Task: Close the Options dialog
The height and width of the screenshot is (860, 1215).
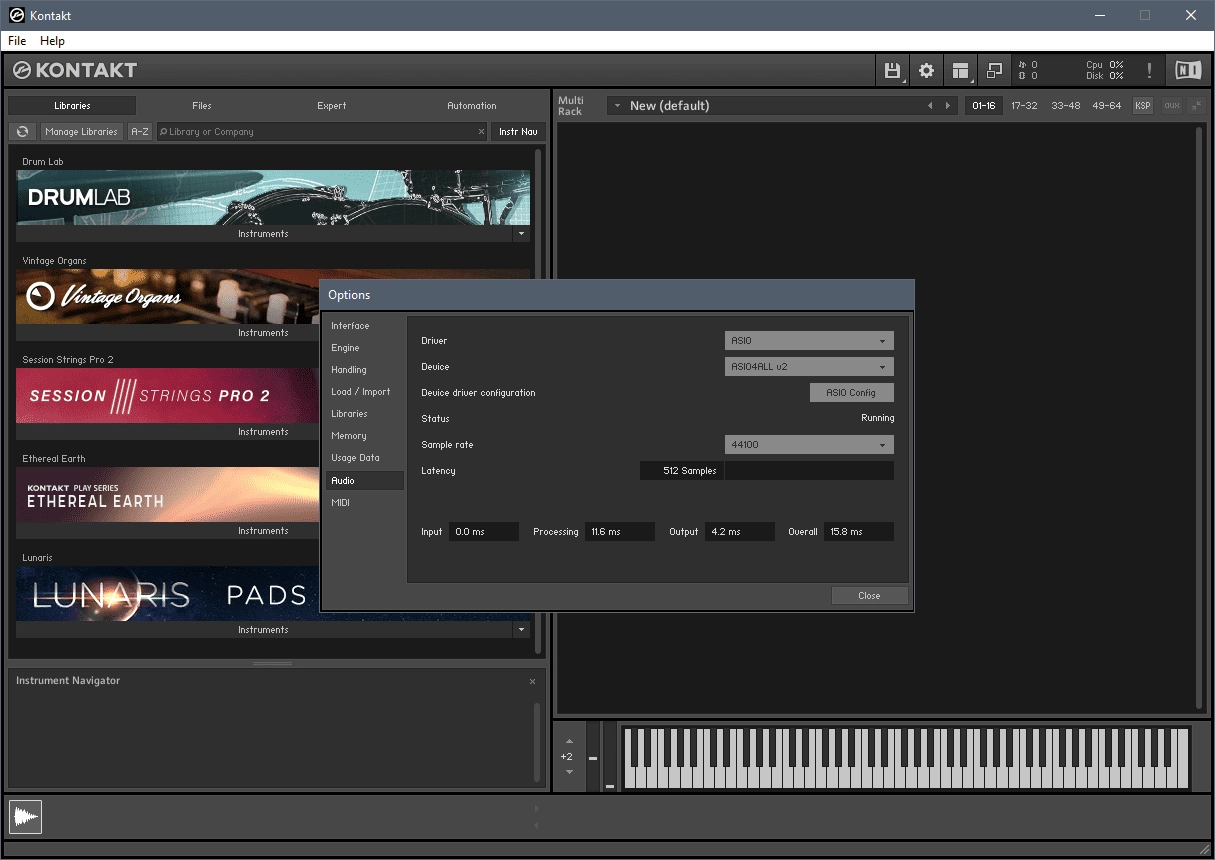Action: [869, 596]
